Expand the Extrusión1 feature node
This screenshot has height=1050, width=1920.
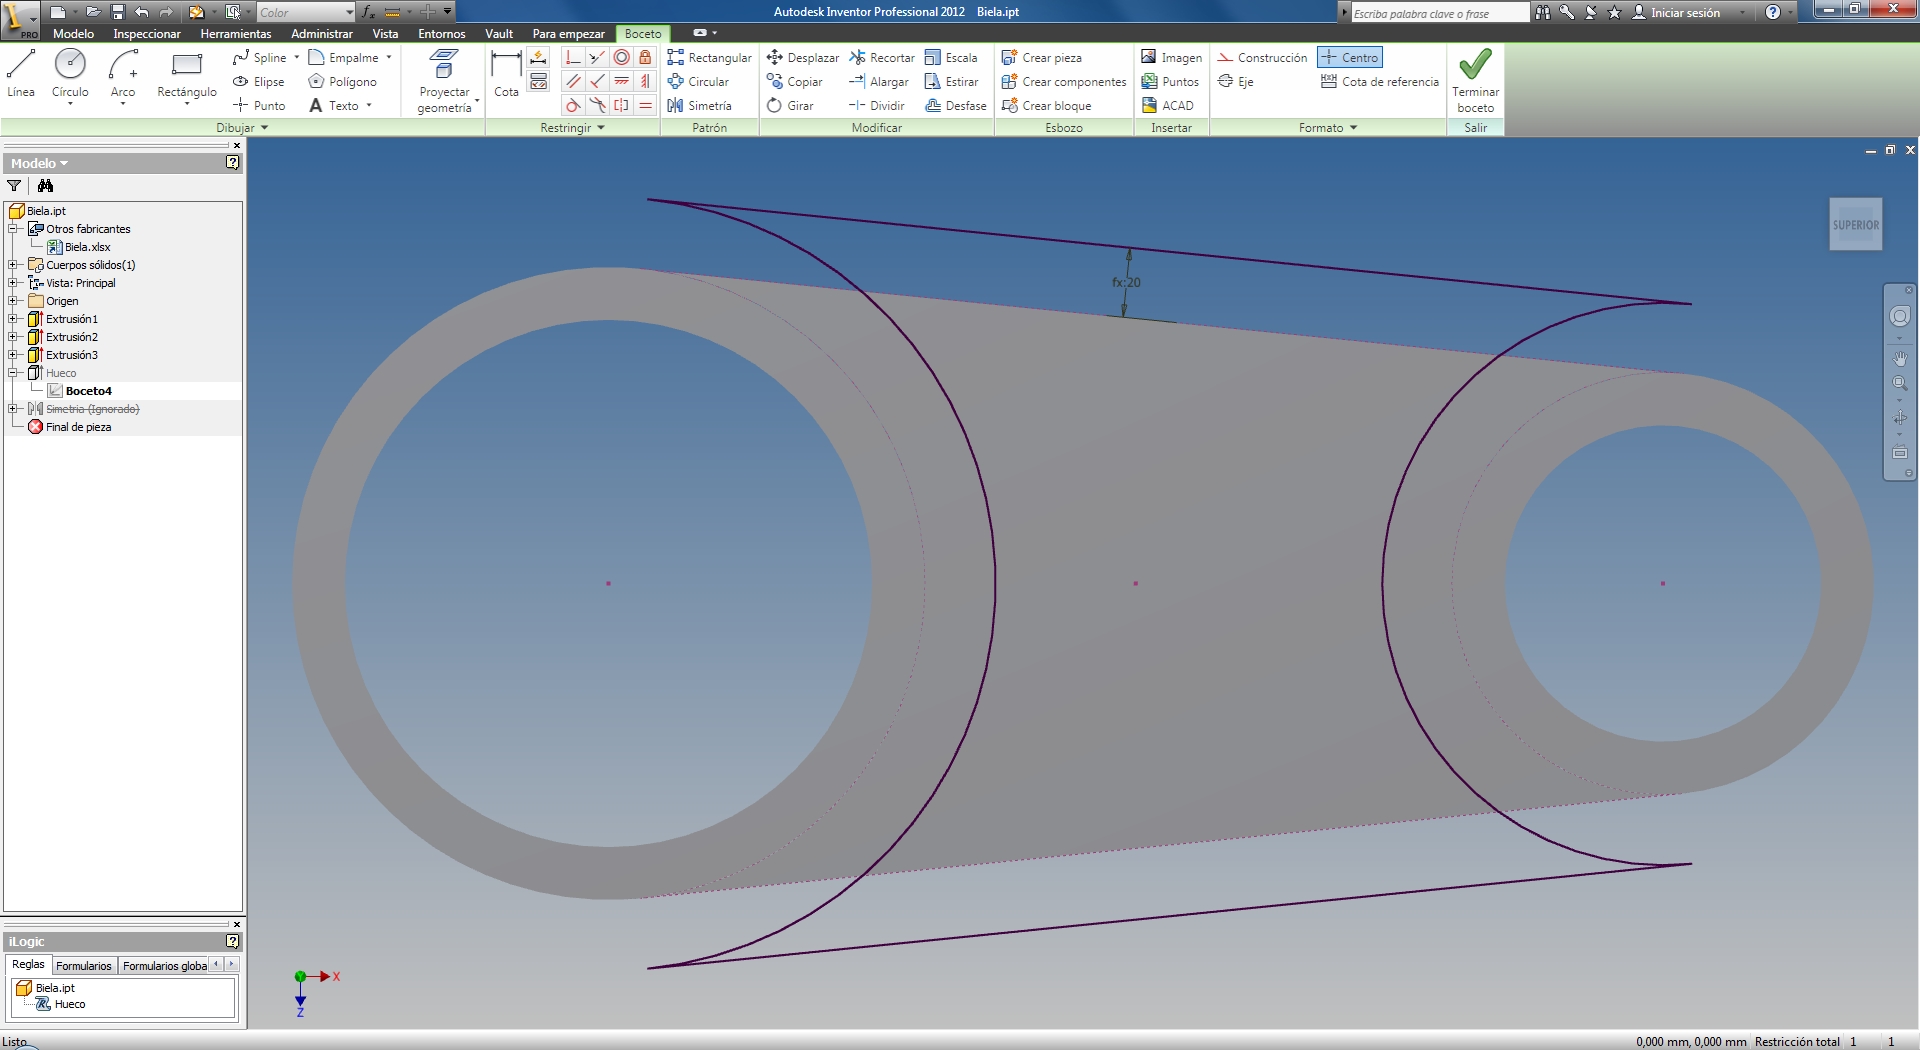(14, 319)
